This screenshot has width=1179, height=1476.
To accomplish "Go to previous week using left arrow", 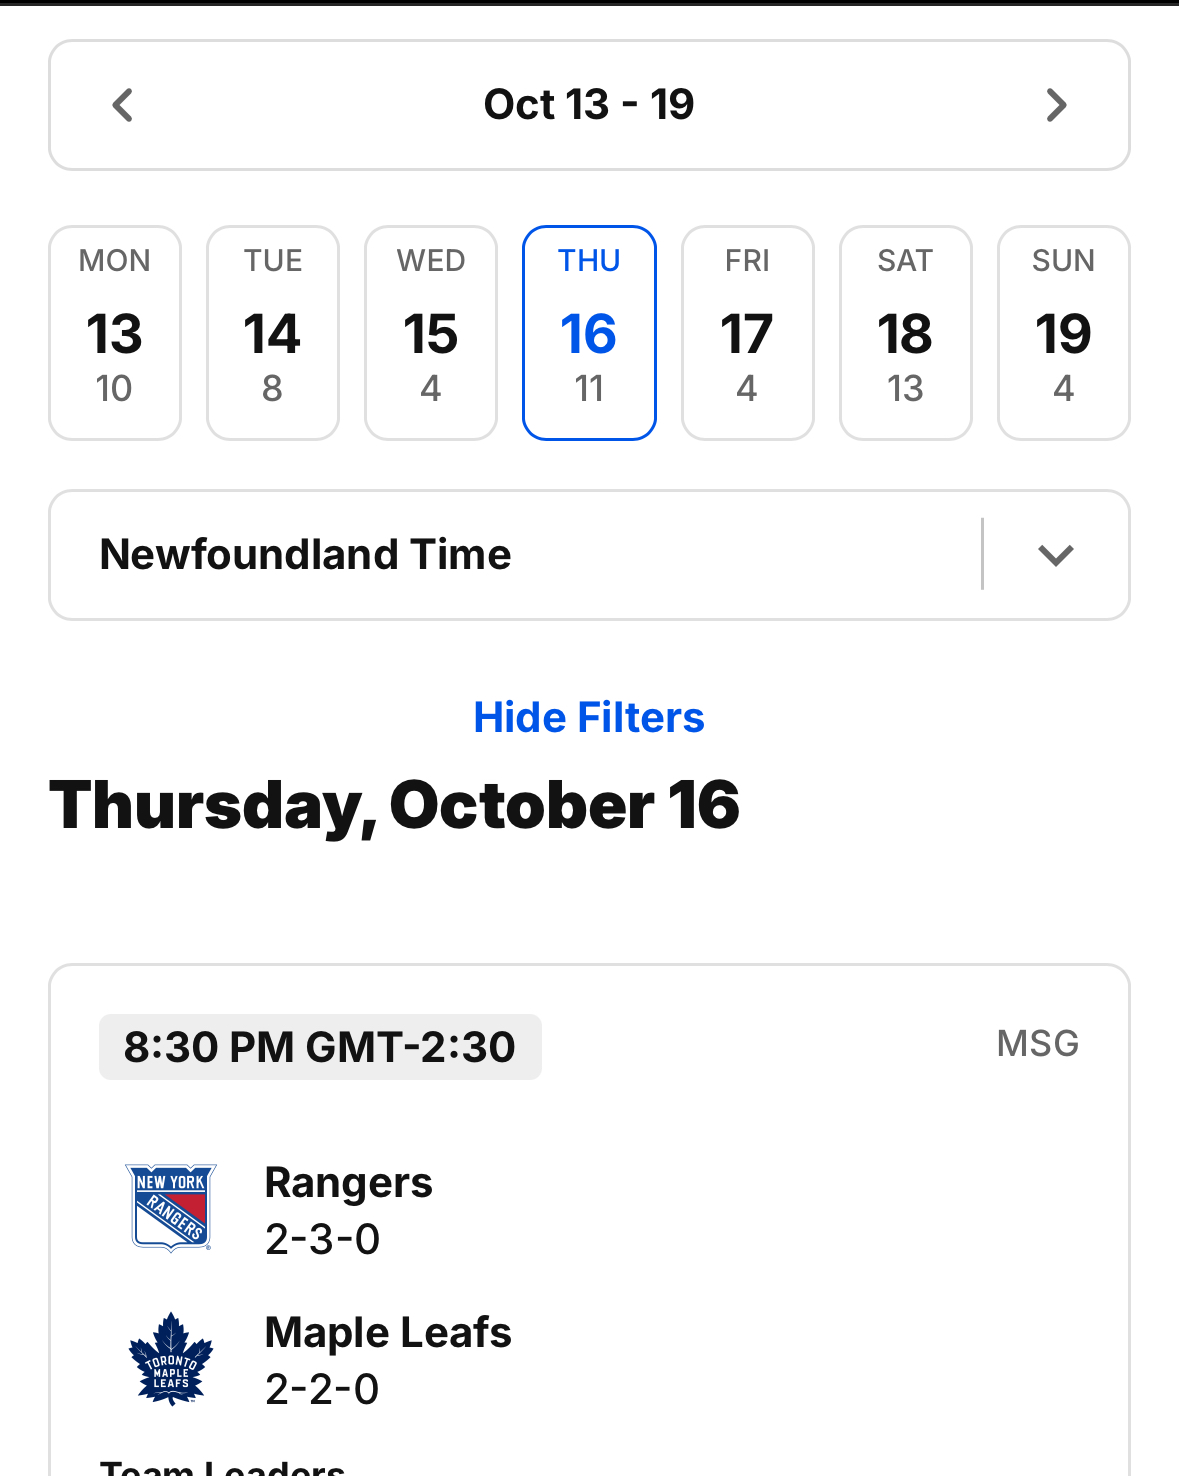I will (123, 105).
